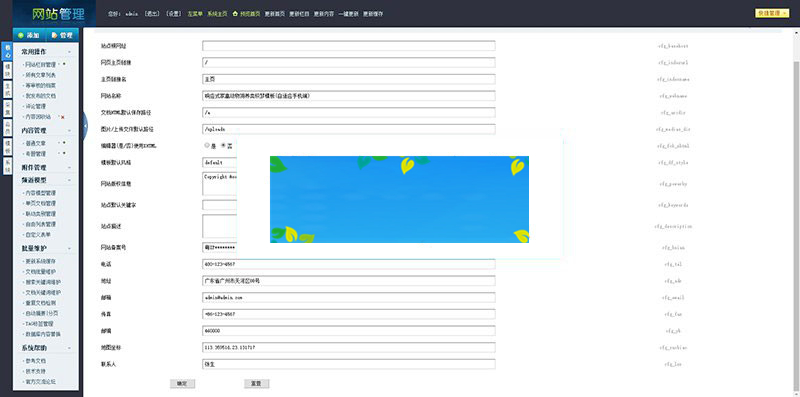This screenshot has width=800, height=397.
Task: Click the small icon beside 网站栏目管理
Action: pos(64,64)
